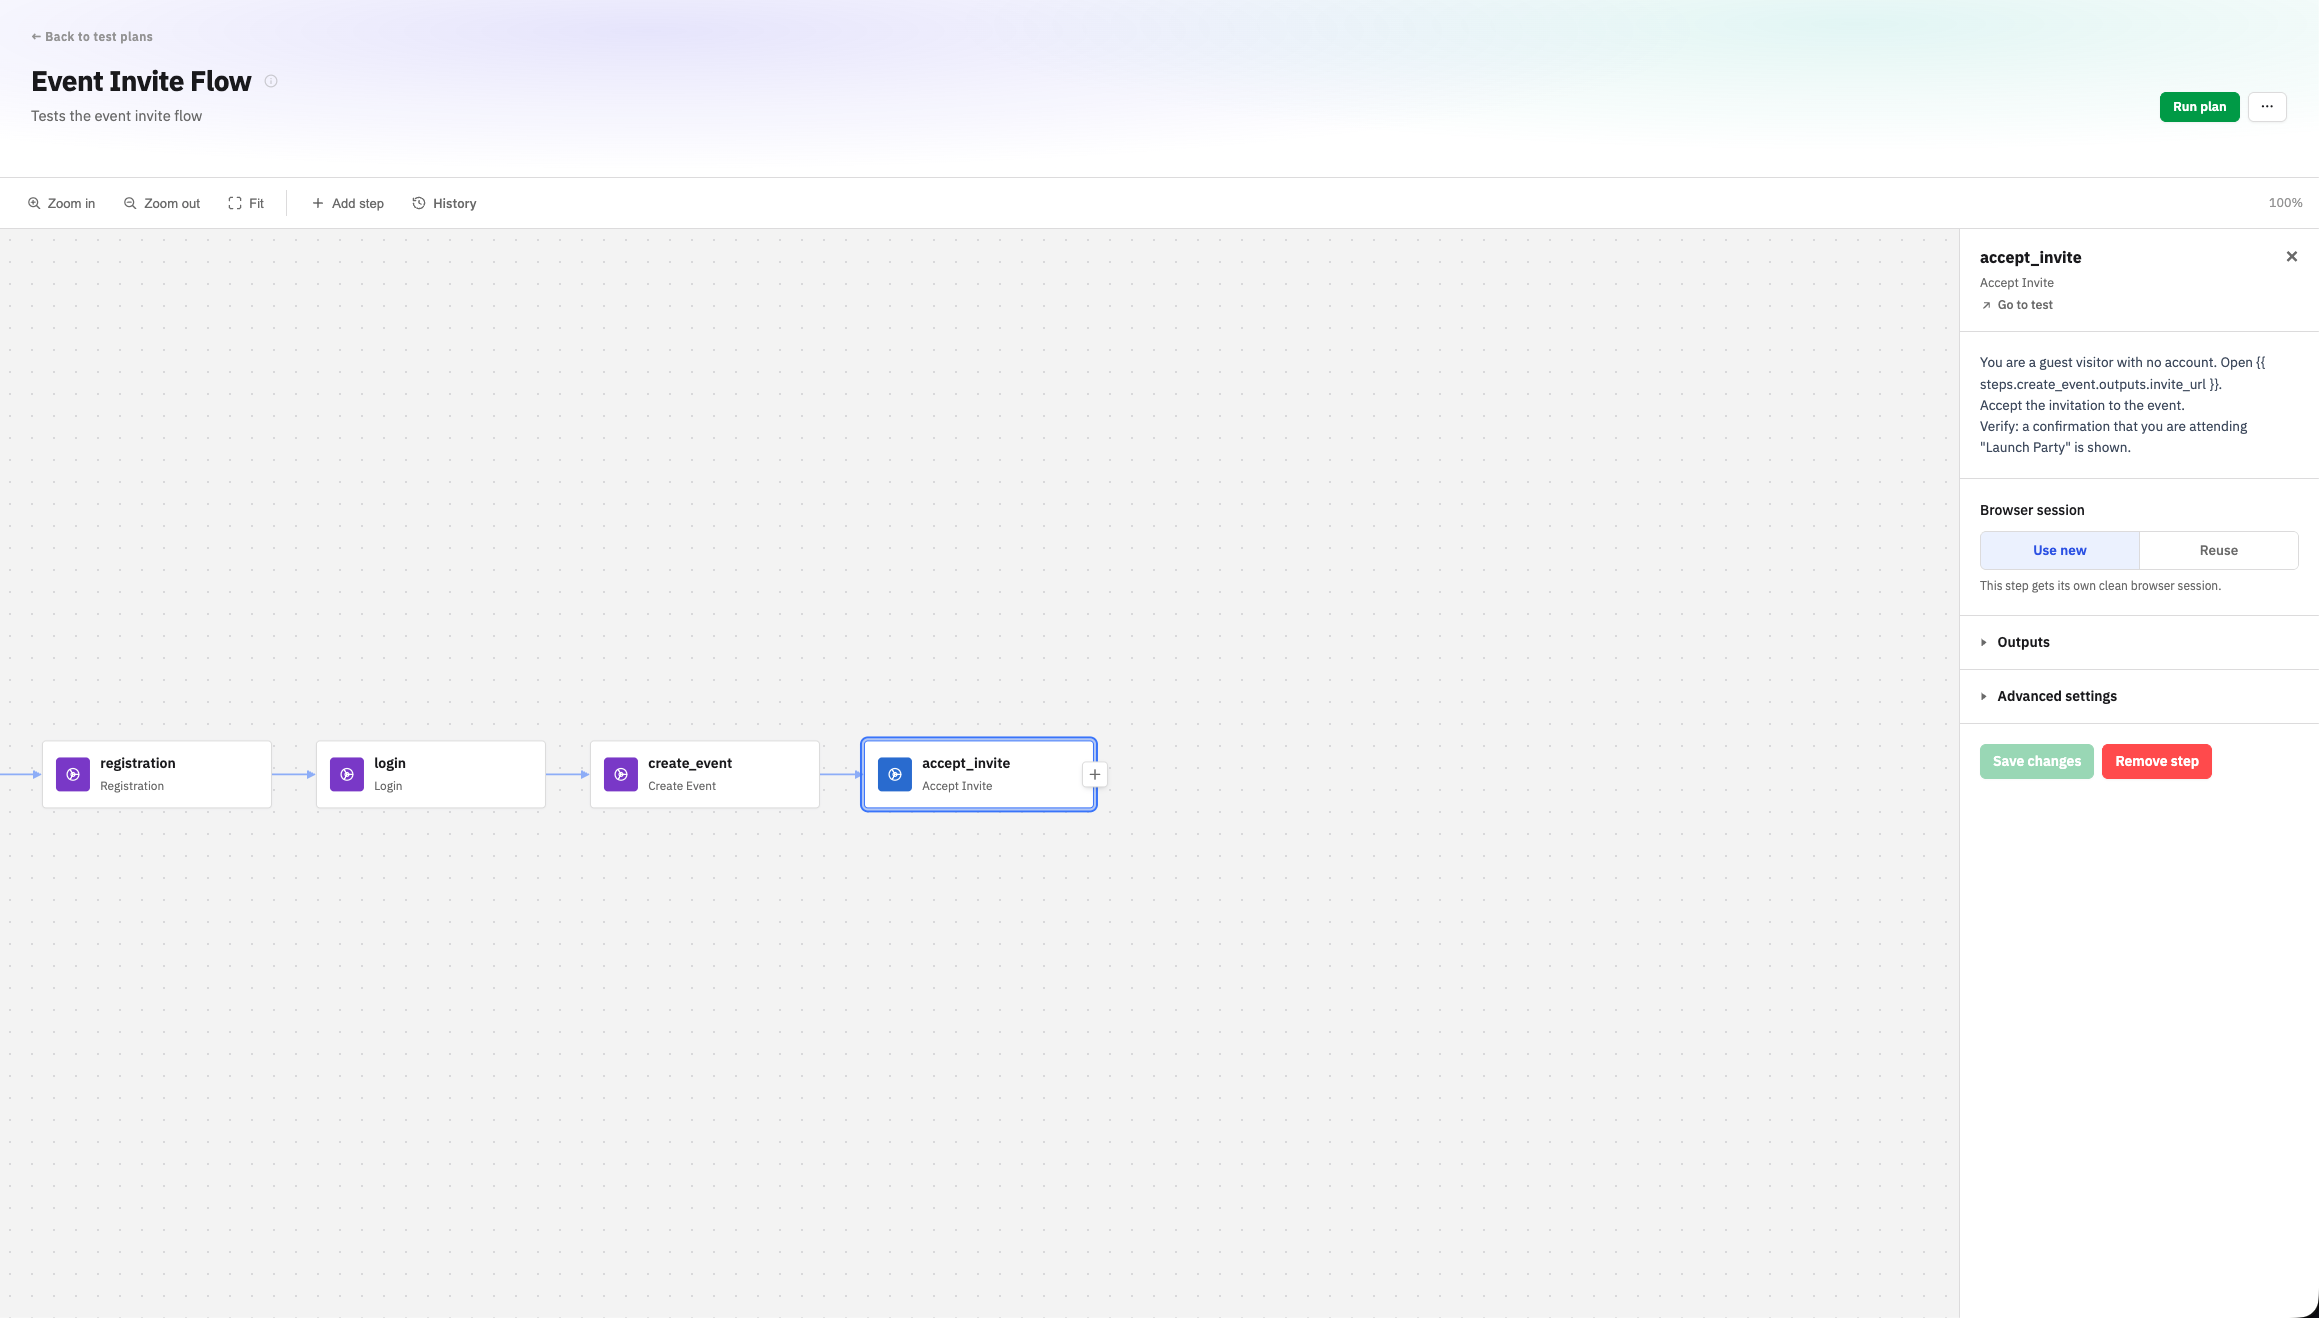
Task: Go back to test plans
Action: [92, 37]
